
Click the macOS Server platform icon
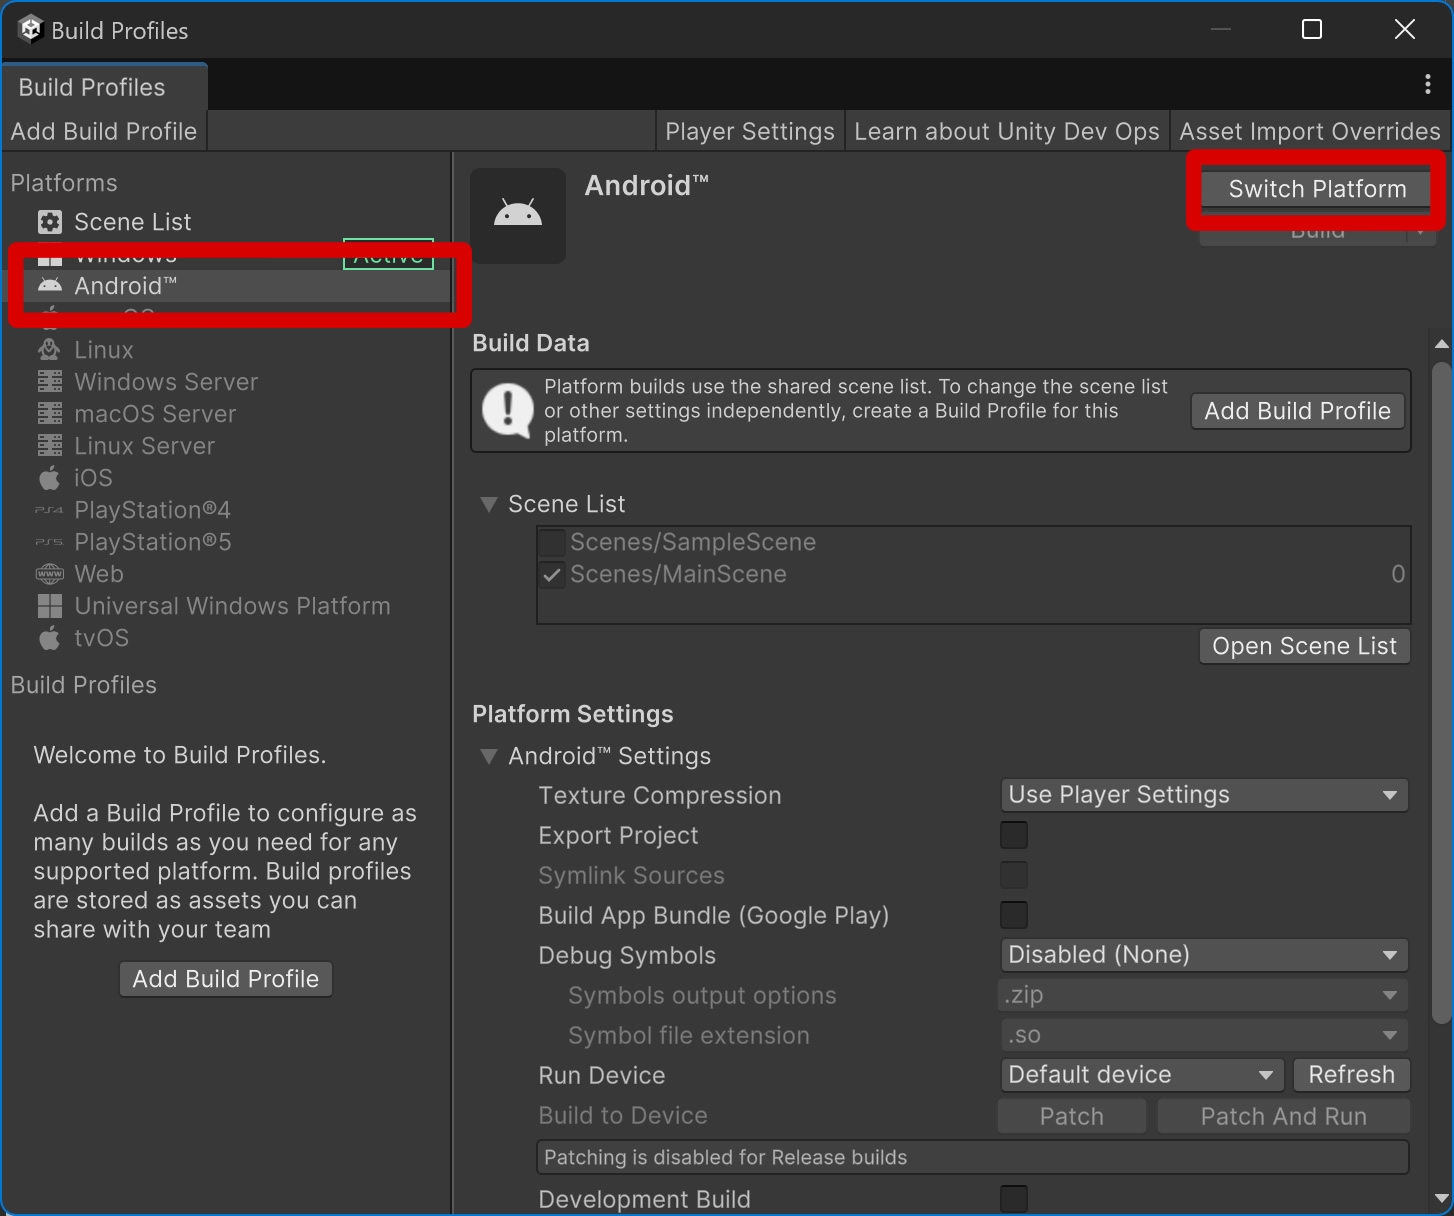tap(49, 414)
